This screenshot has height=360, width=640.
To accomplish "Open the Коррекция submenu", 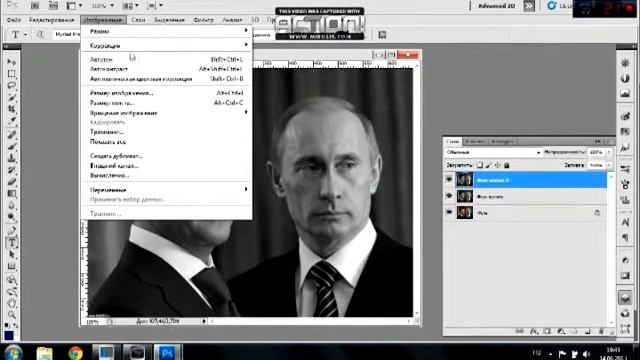I will coord(167,45).
